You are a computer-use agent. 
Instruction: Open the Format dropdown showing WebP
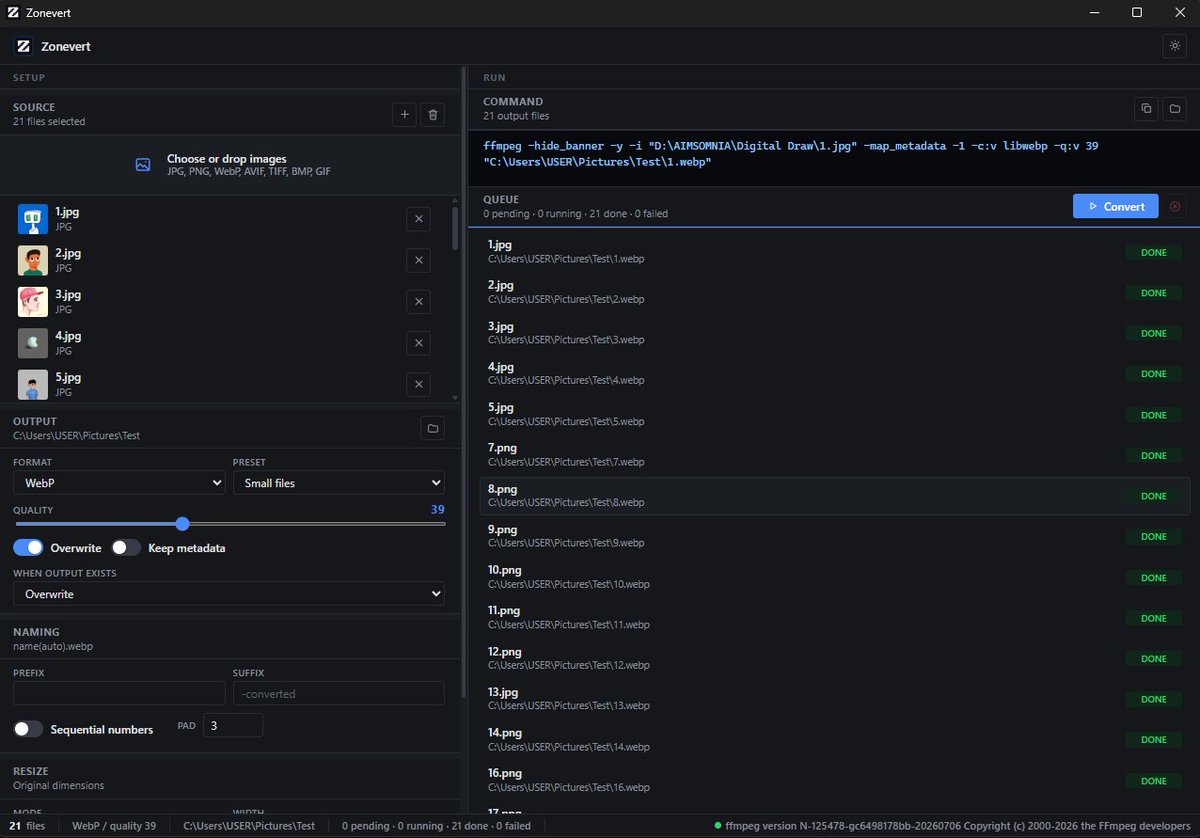coord(119,483)
